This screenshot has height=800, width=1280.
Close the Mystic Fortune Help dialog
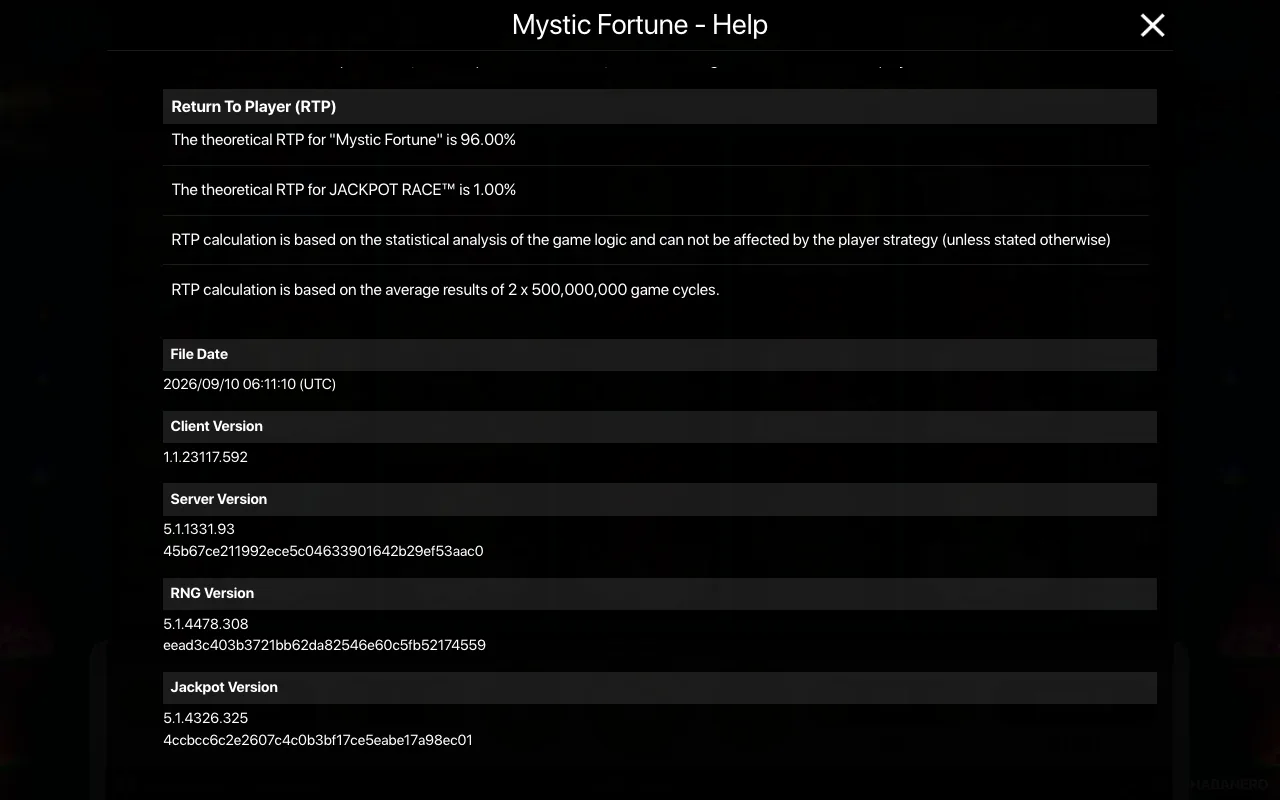[1152, 25]
